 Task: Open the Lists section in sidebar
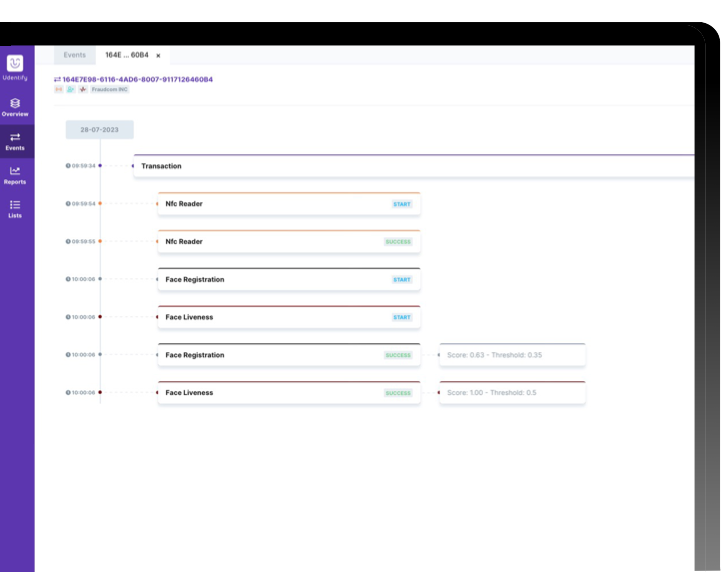(x=15, y=208)
